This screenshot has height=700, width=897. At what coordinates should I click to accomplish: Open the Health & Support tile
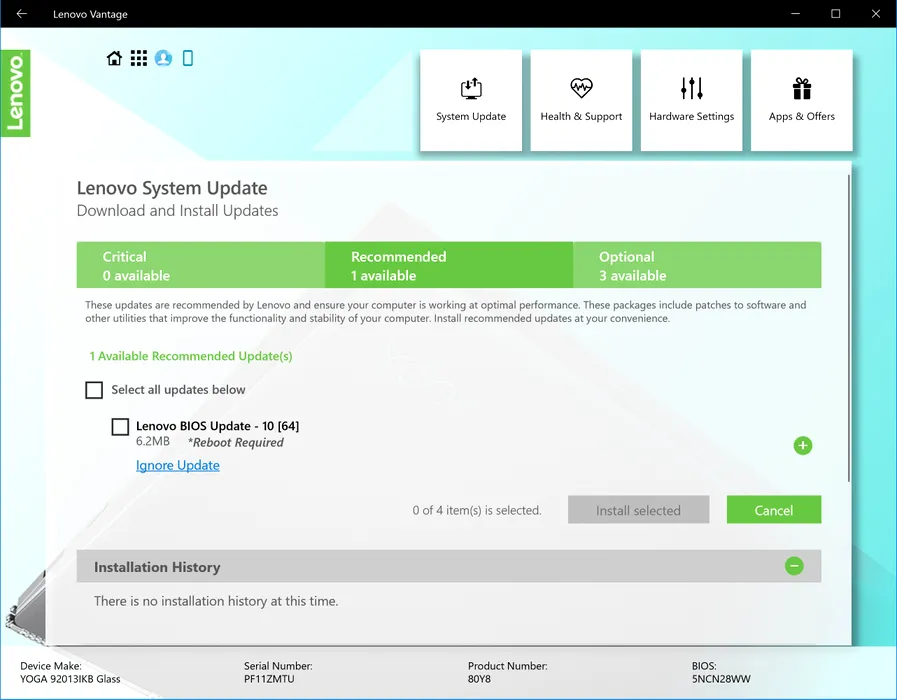pos(581,101)
